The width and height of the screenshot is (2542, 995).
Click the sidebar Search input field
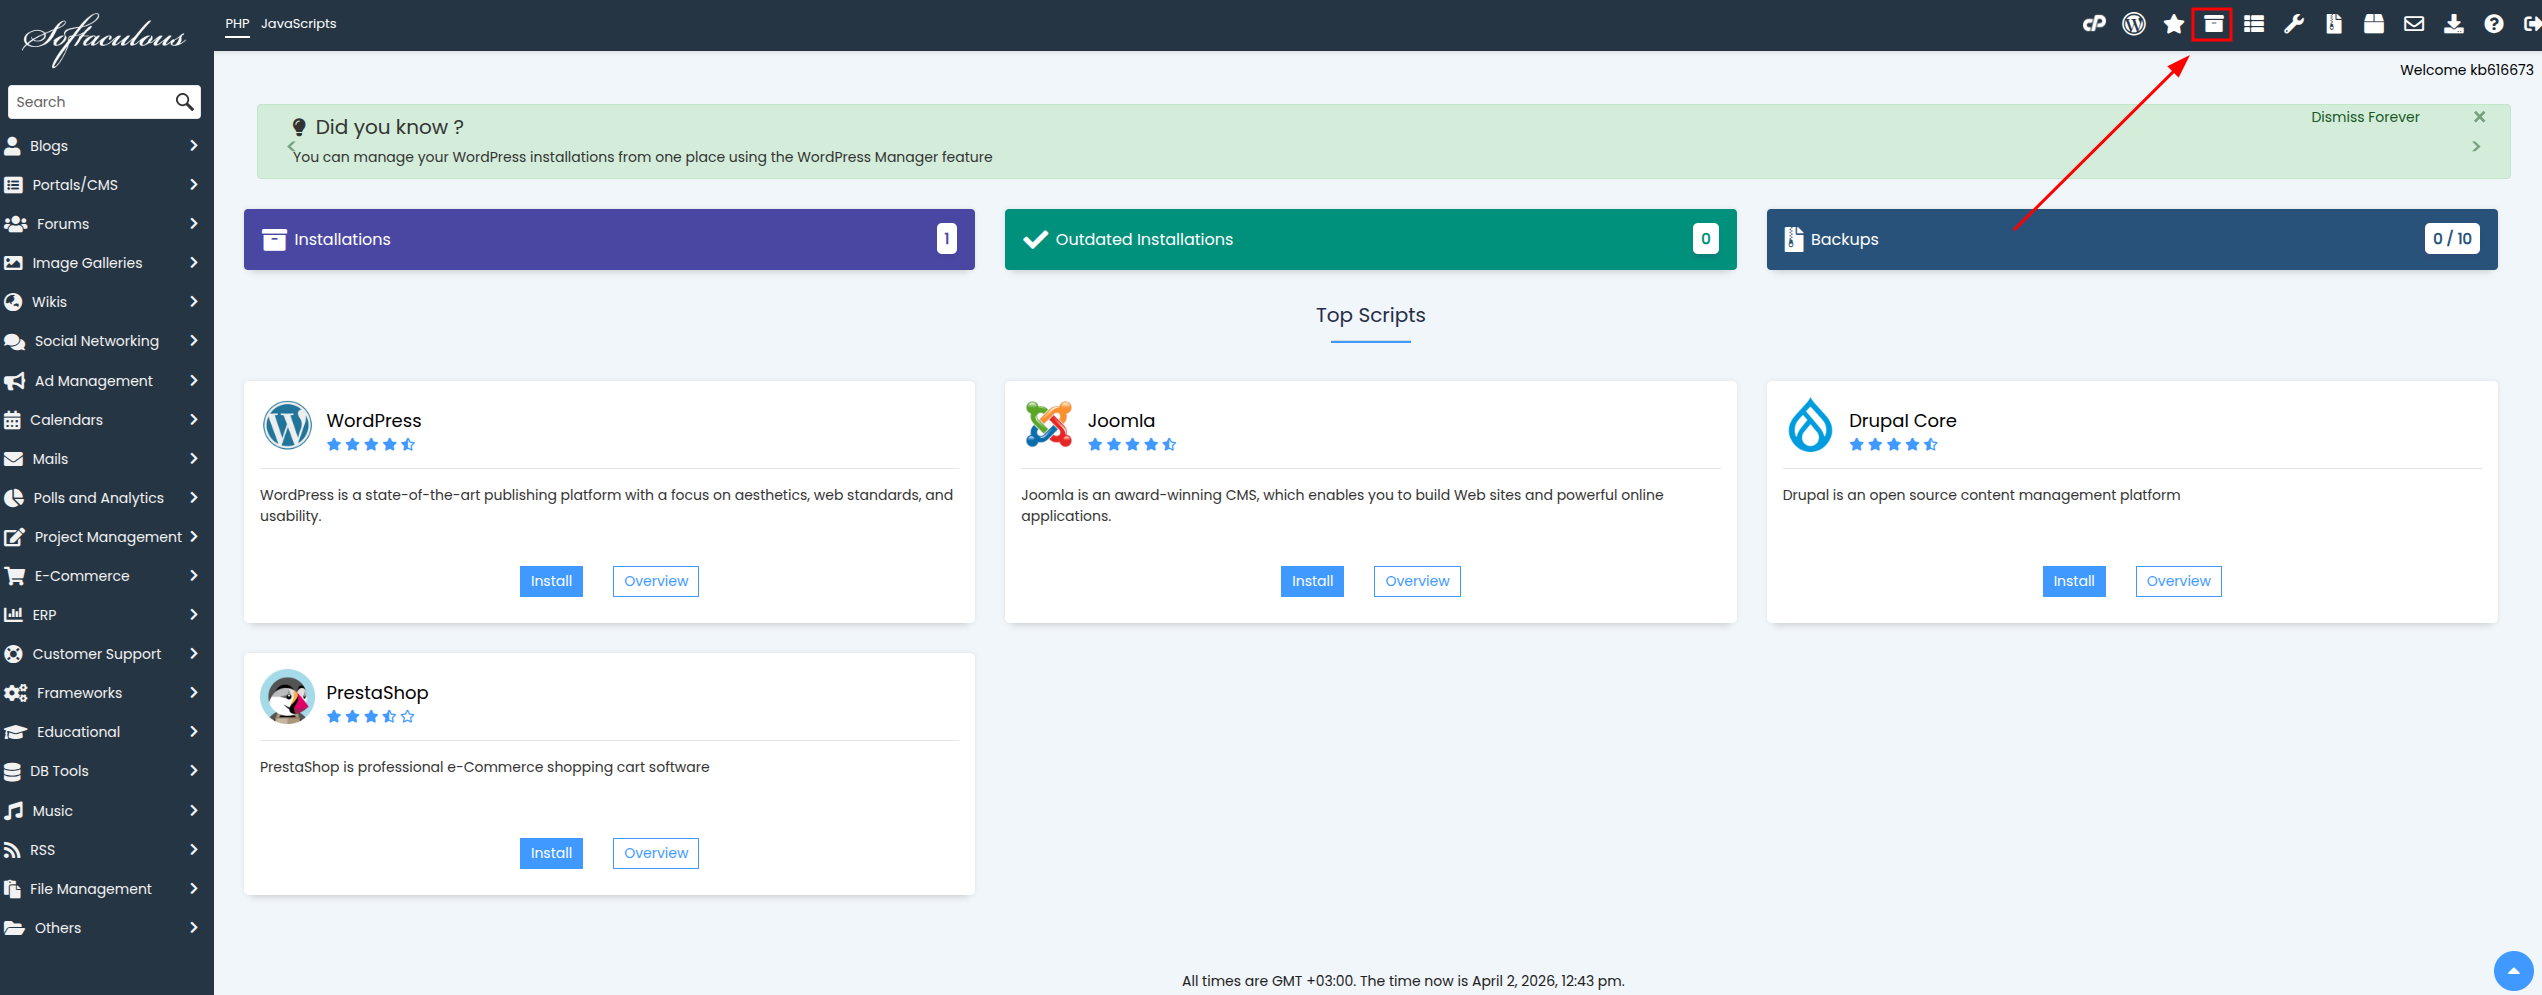coord(92,102)
